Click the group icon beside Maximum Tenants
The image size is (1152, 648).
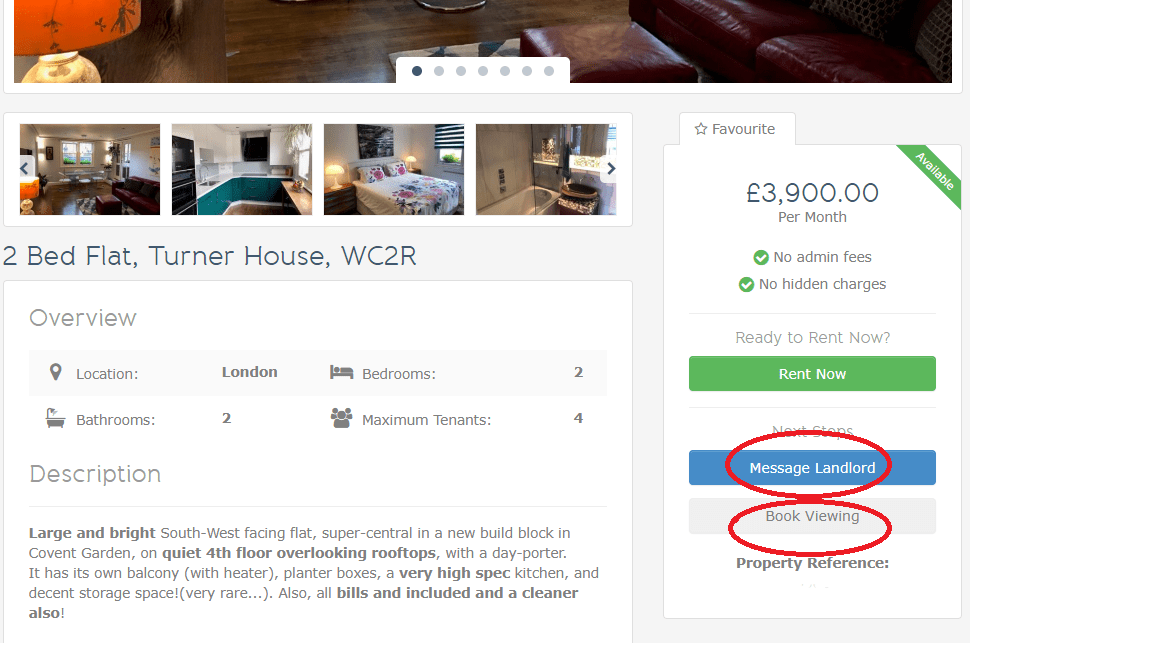340,418
